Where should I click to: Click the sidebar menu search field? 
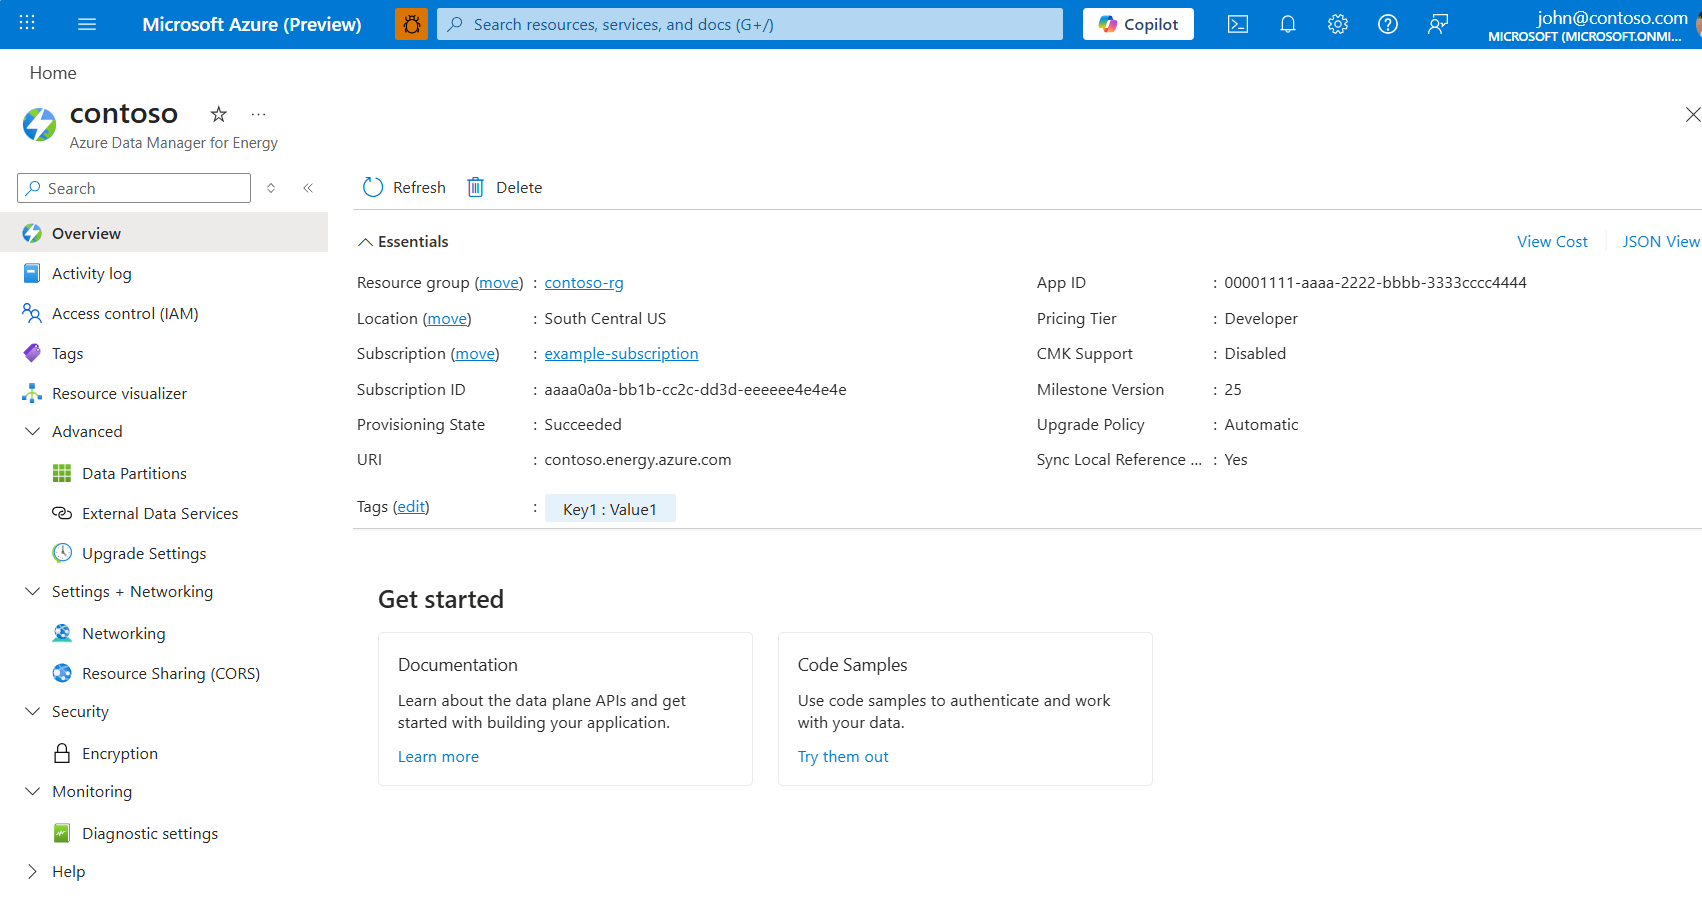point(134,188)
